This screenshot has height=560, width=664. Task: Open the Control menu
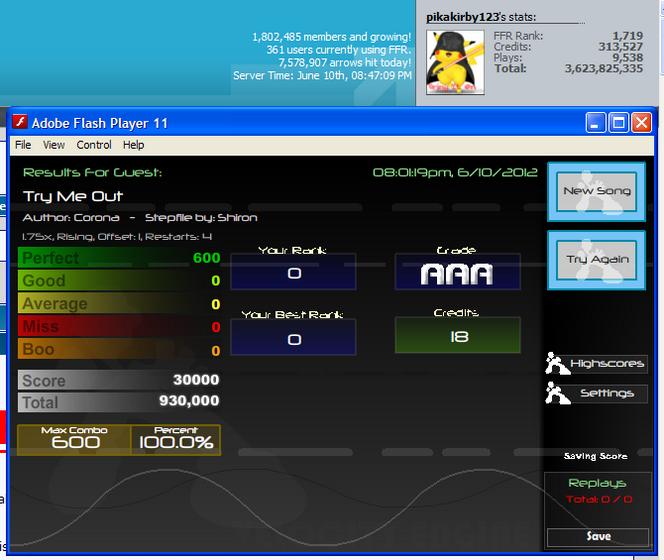tap(94, 145)
